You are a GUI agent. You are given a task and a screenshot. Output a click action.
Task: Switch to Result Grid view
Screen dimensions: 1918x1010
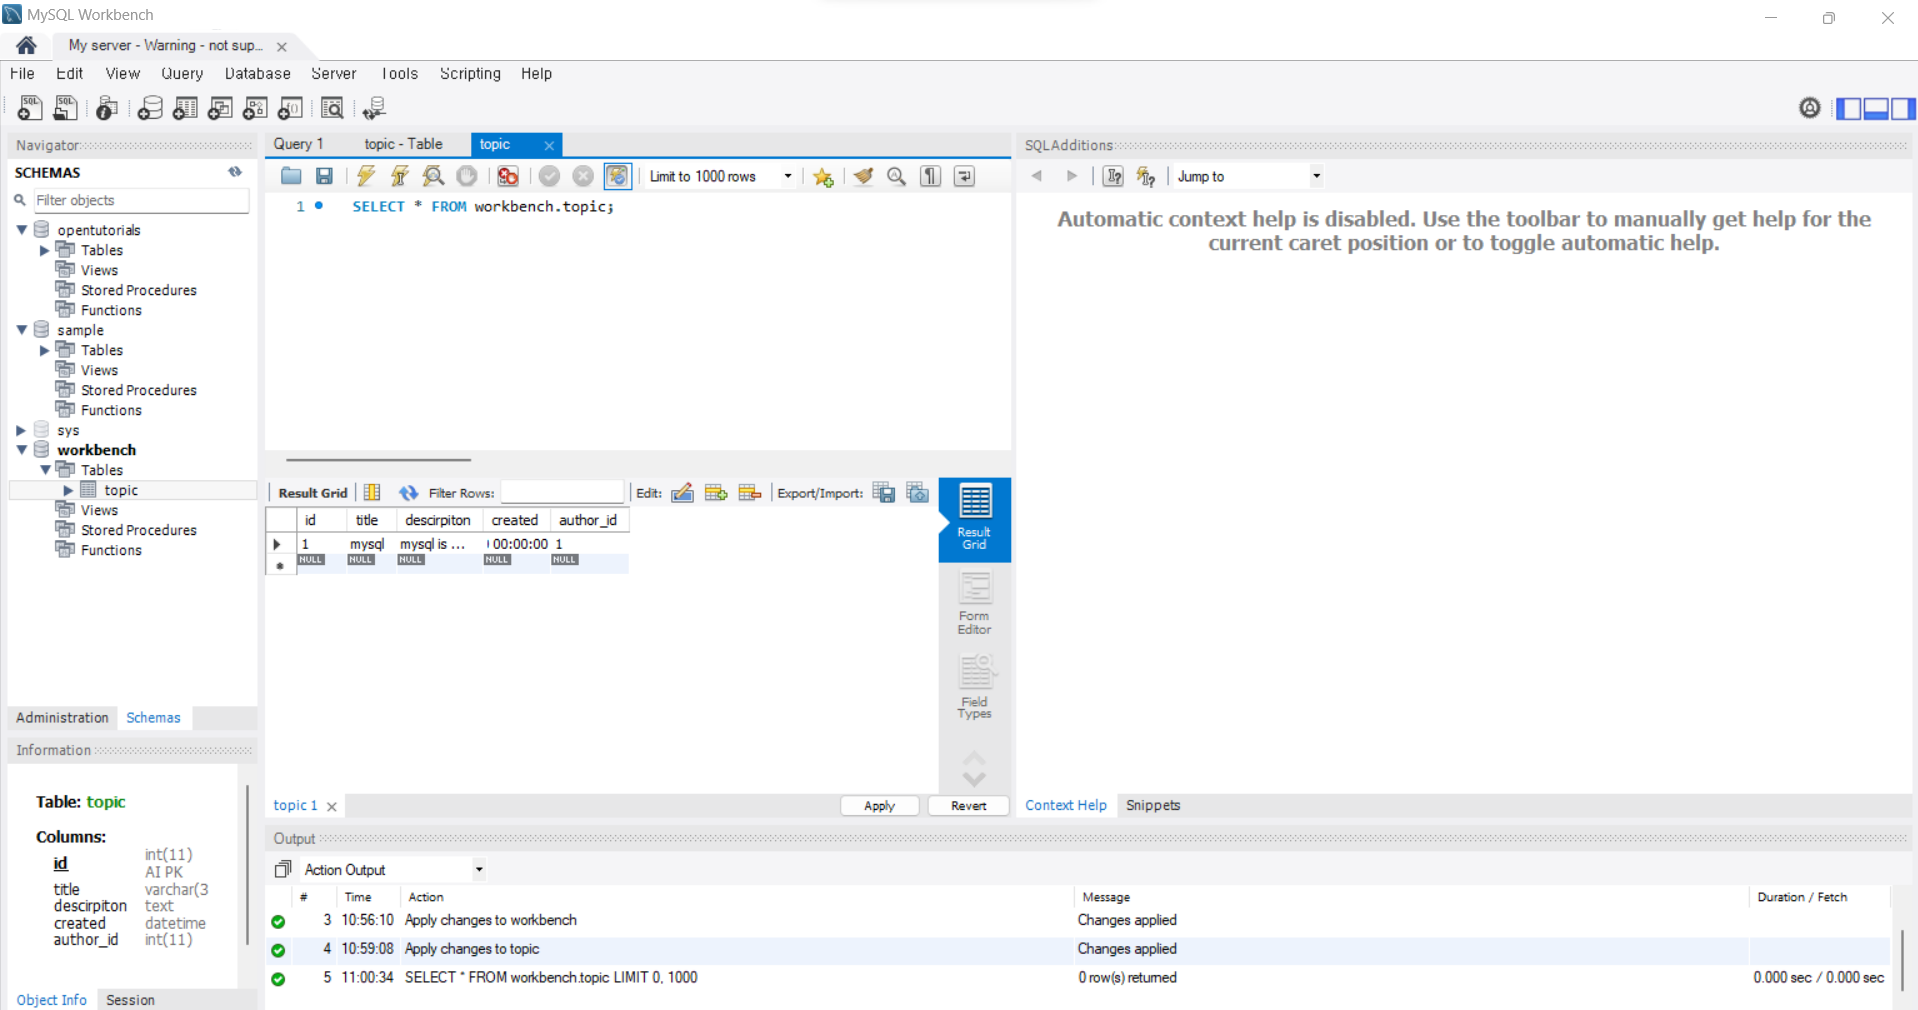click(x=974, y=518)
